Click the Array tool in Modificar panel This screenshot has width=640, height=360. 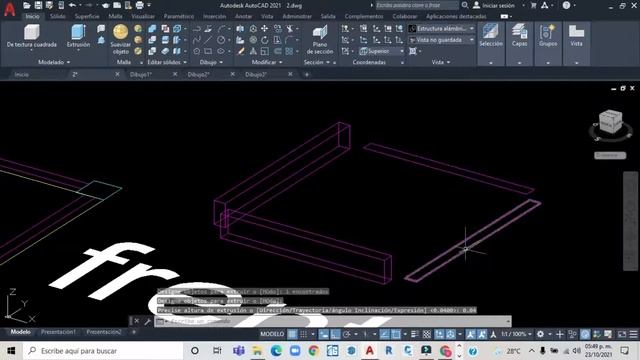[x=289, y=51]
